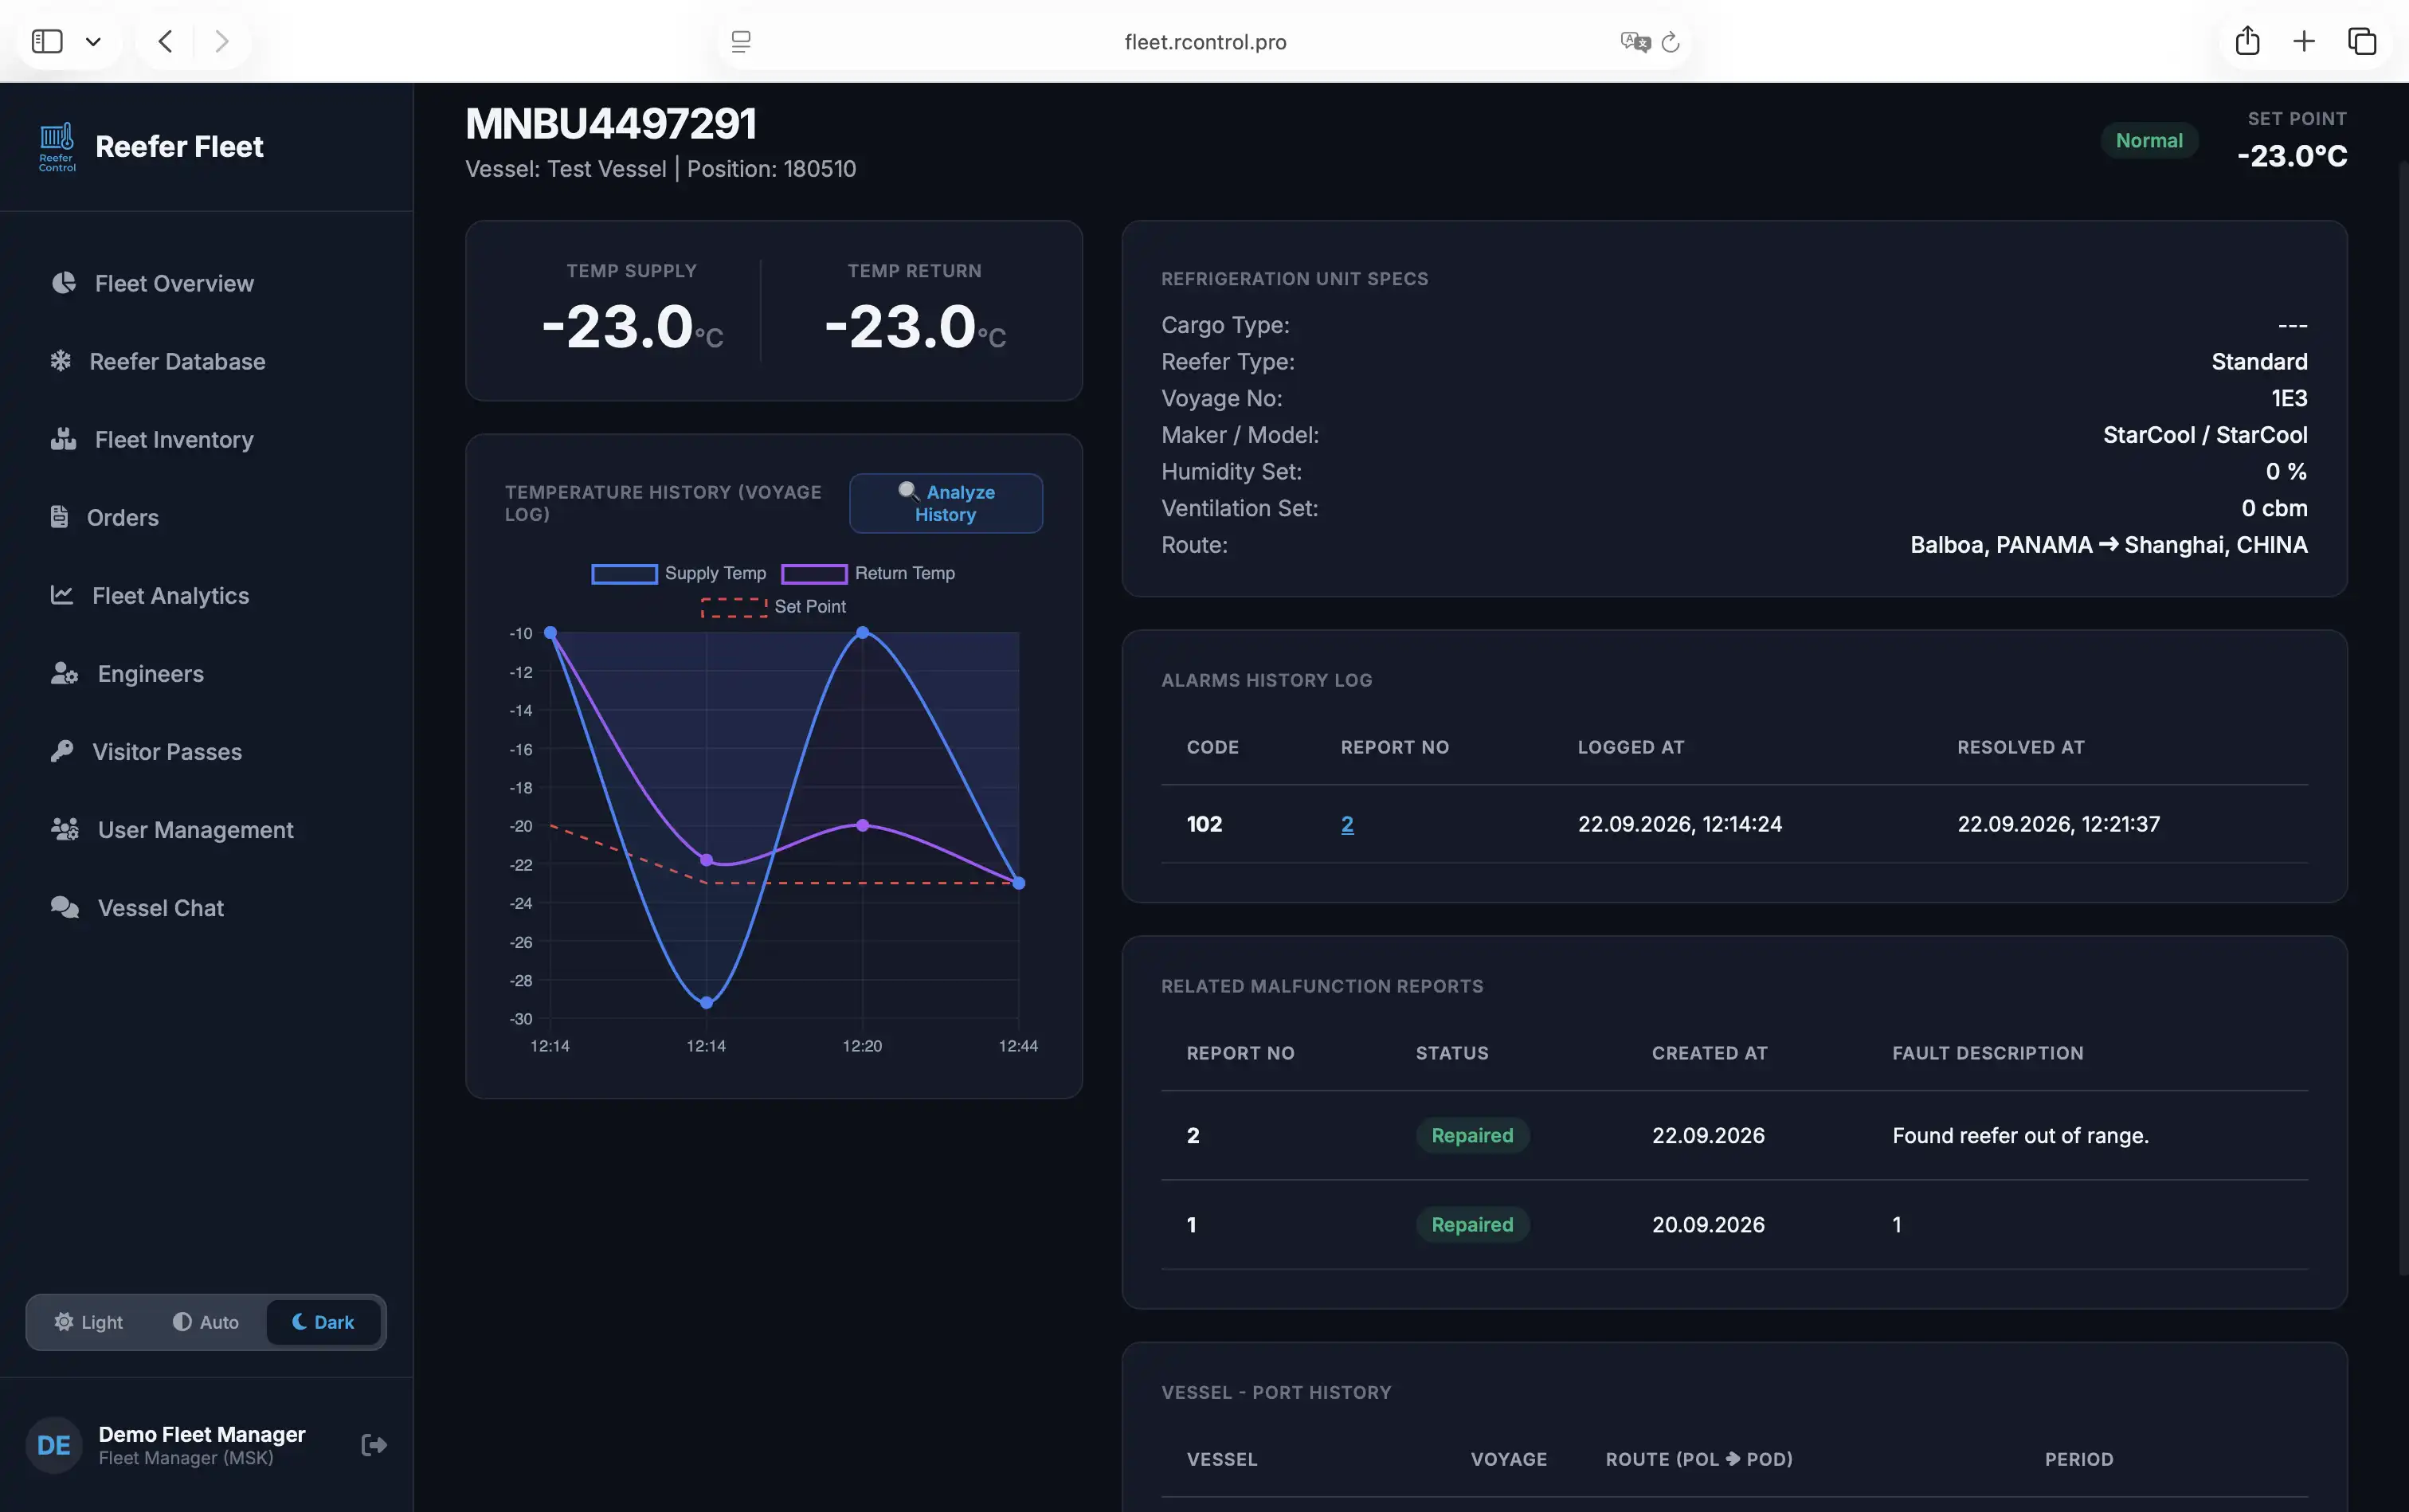2409x1512 pixels.
Task: Click the Vessel Chat bubbles icon
Action: tap(65, 907)
